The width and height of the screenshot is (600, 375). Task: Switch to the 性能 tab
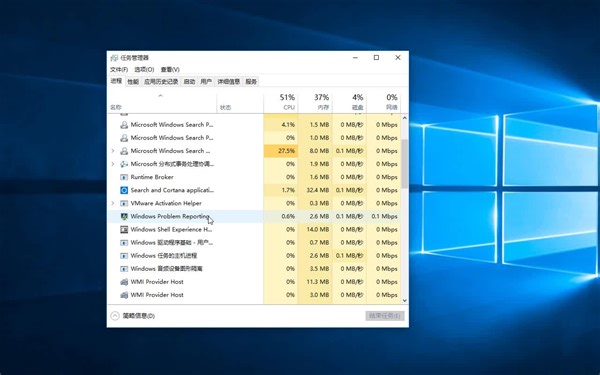133,82
